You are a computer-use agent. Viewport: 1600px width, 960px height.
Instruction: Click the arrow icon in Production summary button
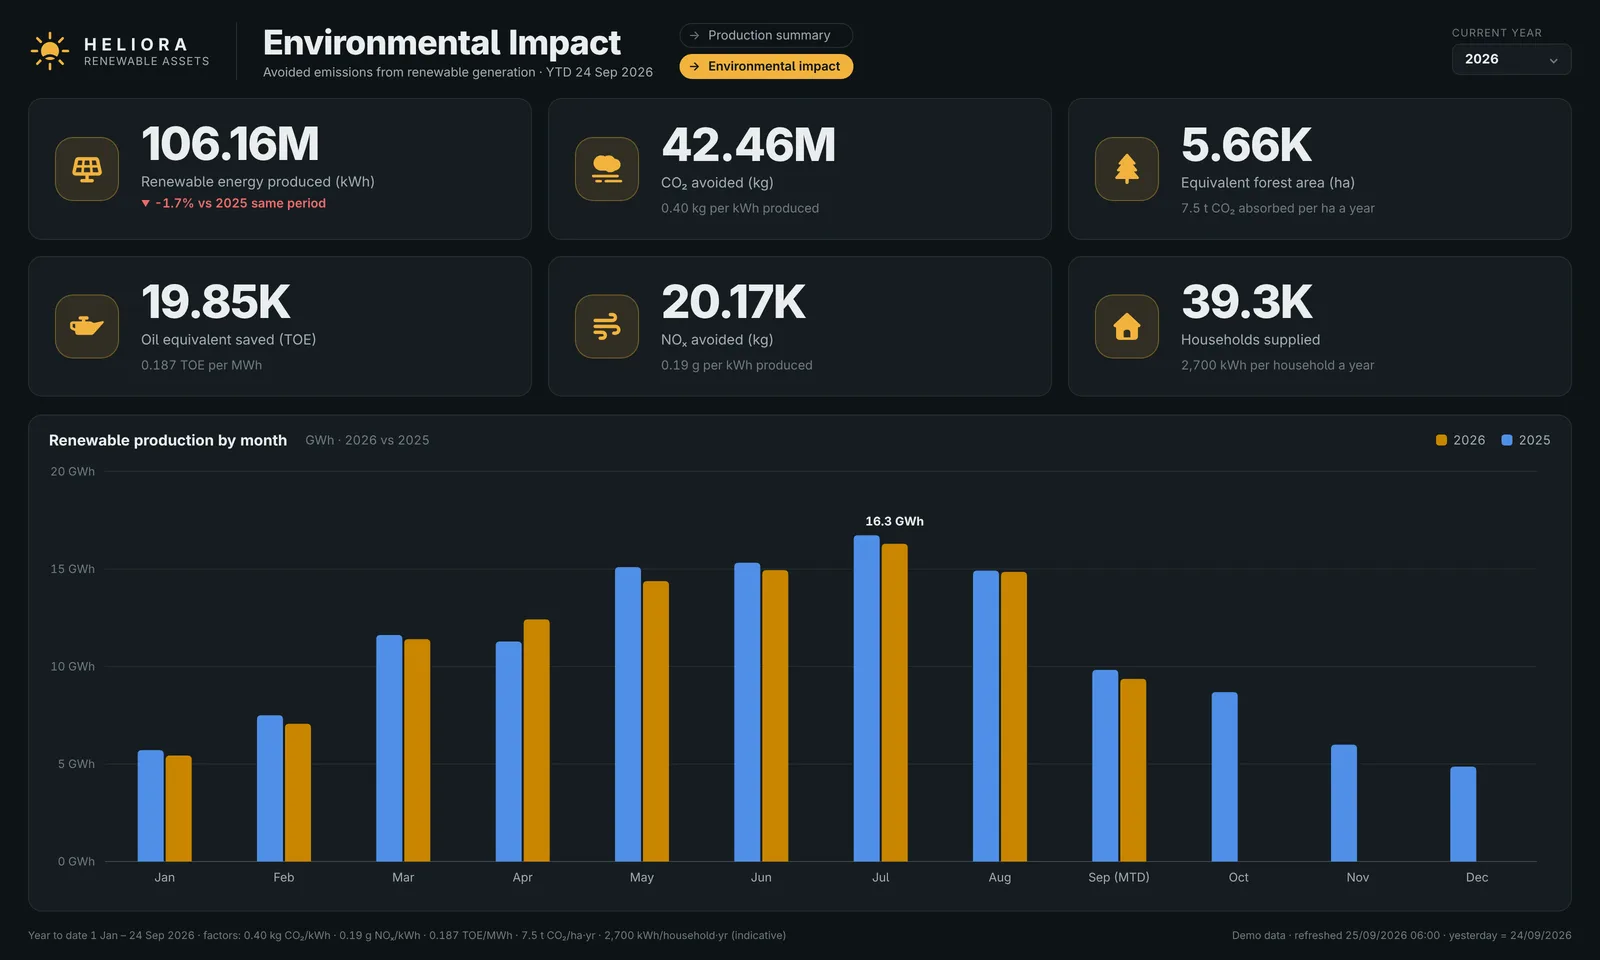click(695, 35)
